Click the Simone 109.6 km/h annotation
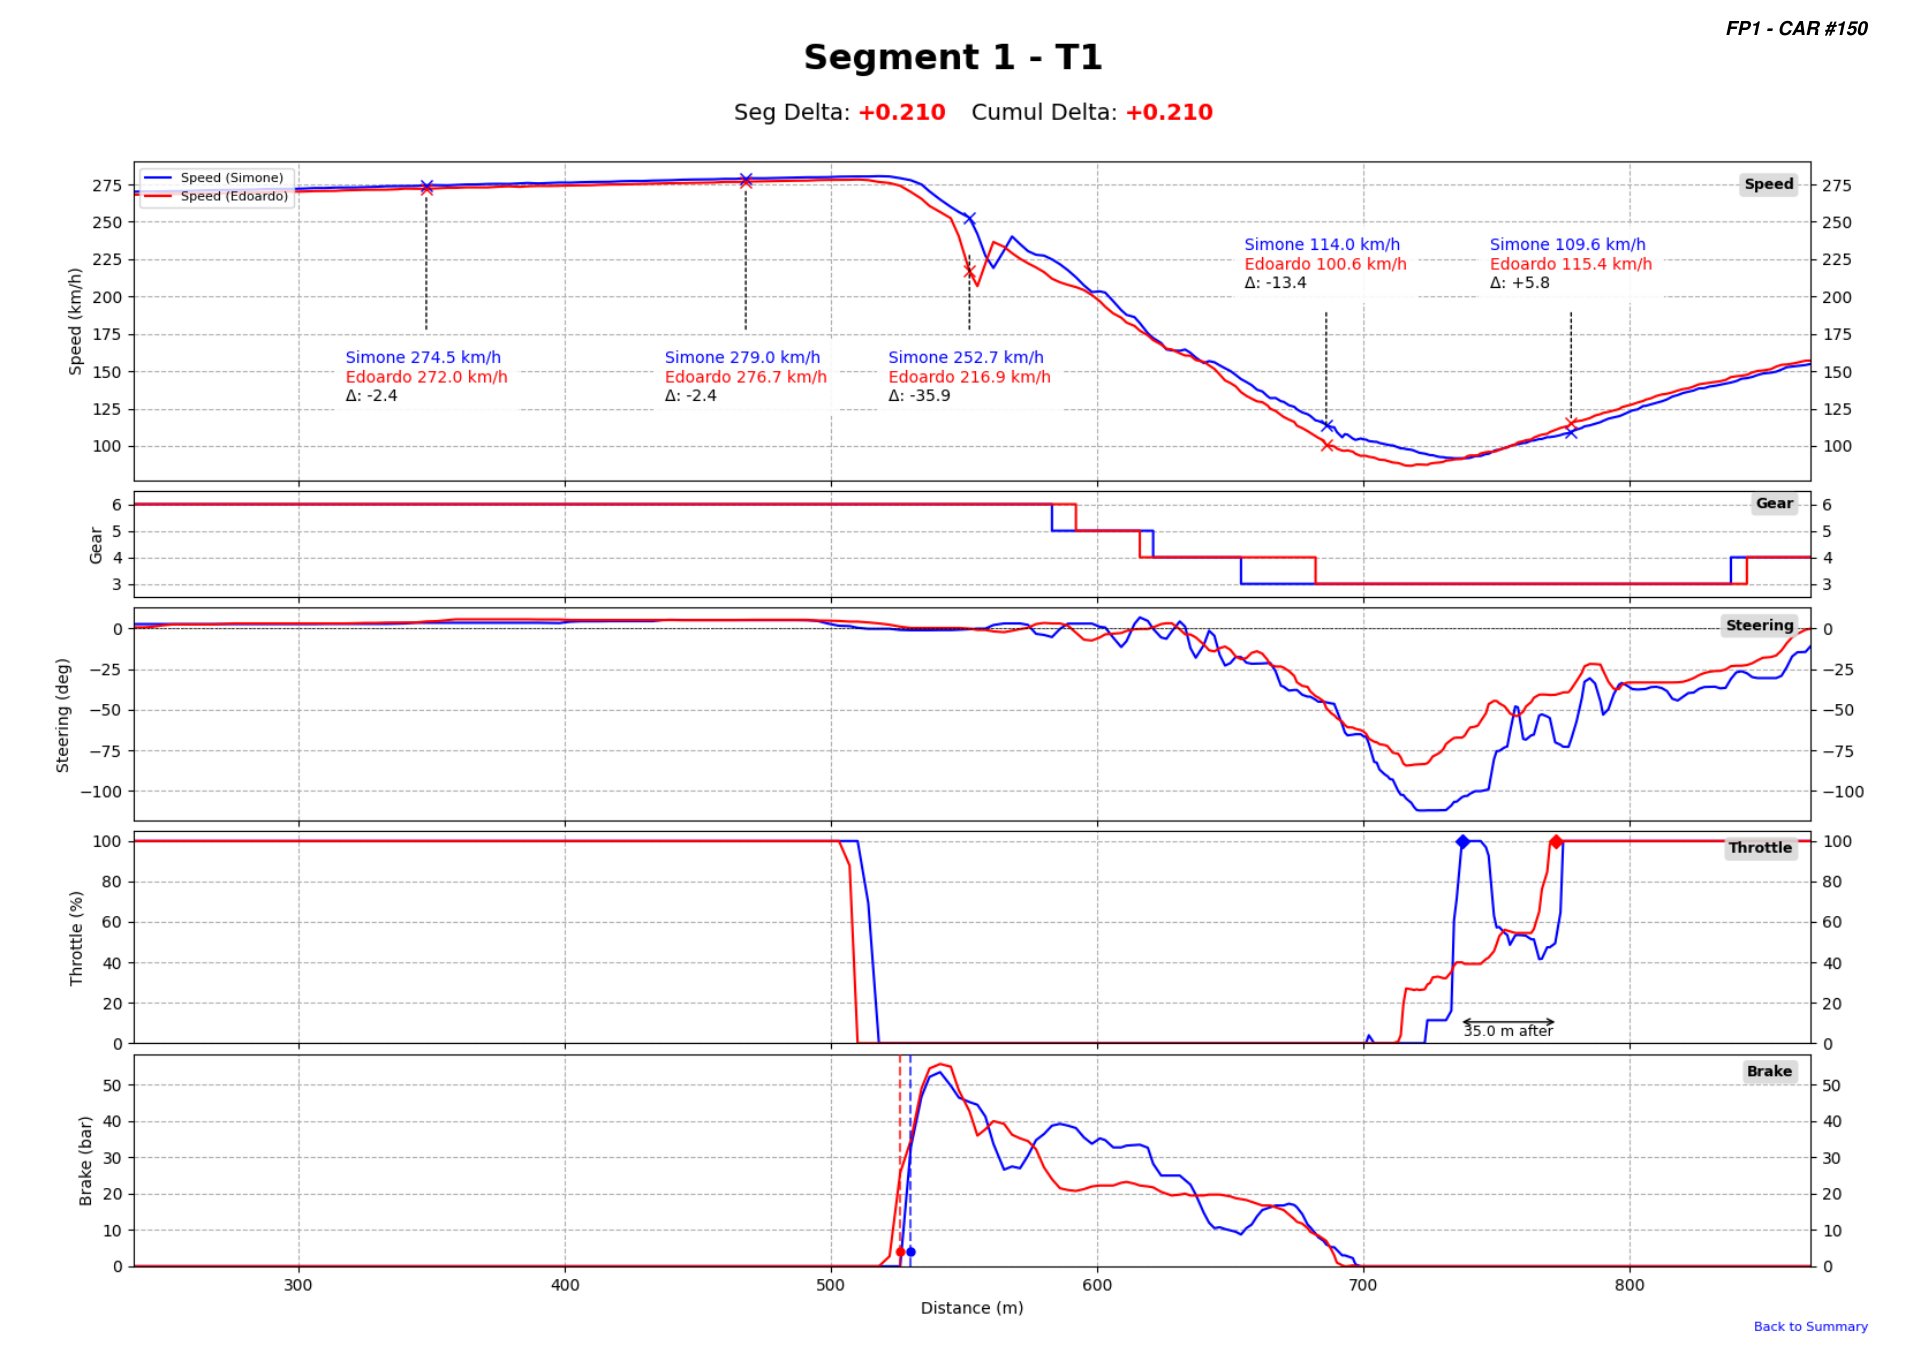Image resolution: width=1906 pixels, height=1347 pixels. pyautogui.click(x=1567, y=244)
